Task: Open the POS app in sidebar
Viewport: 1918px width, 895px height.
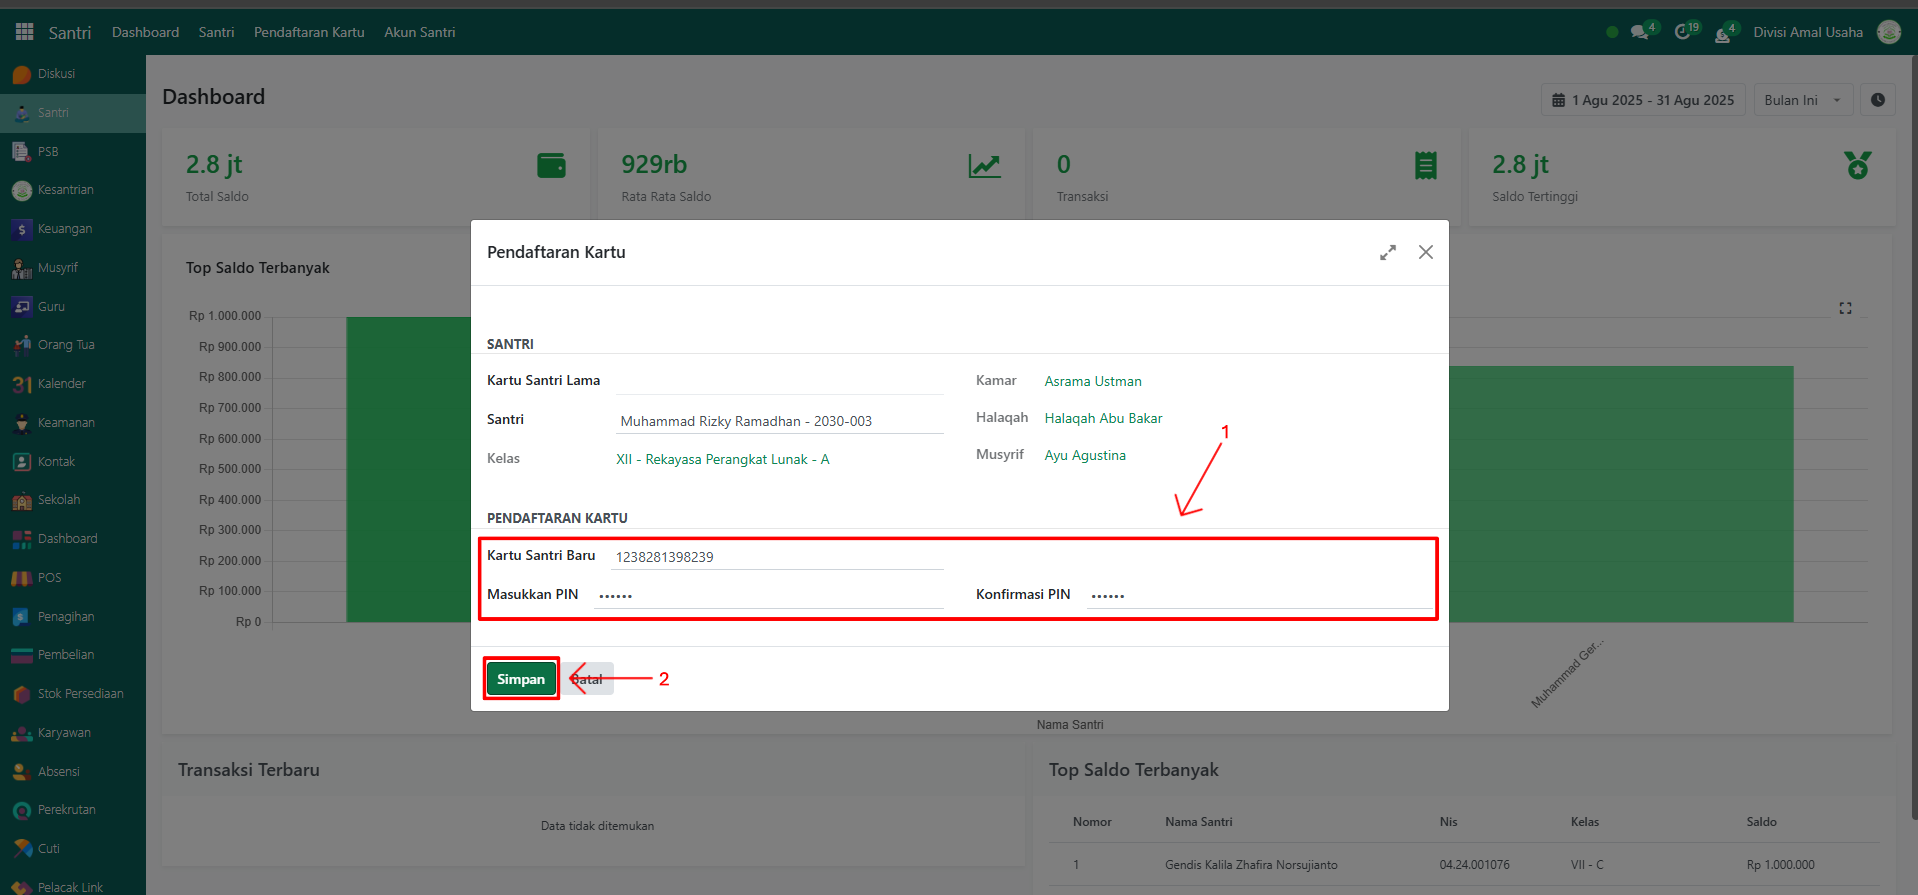Action: coord(49,578)
